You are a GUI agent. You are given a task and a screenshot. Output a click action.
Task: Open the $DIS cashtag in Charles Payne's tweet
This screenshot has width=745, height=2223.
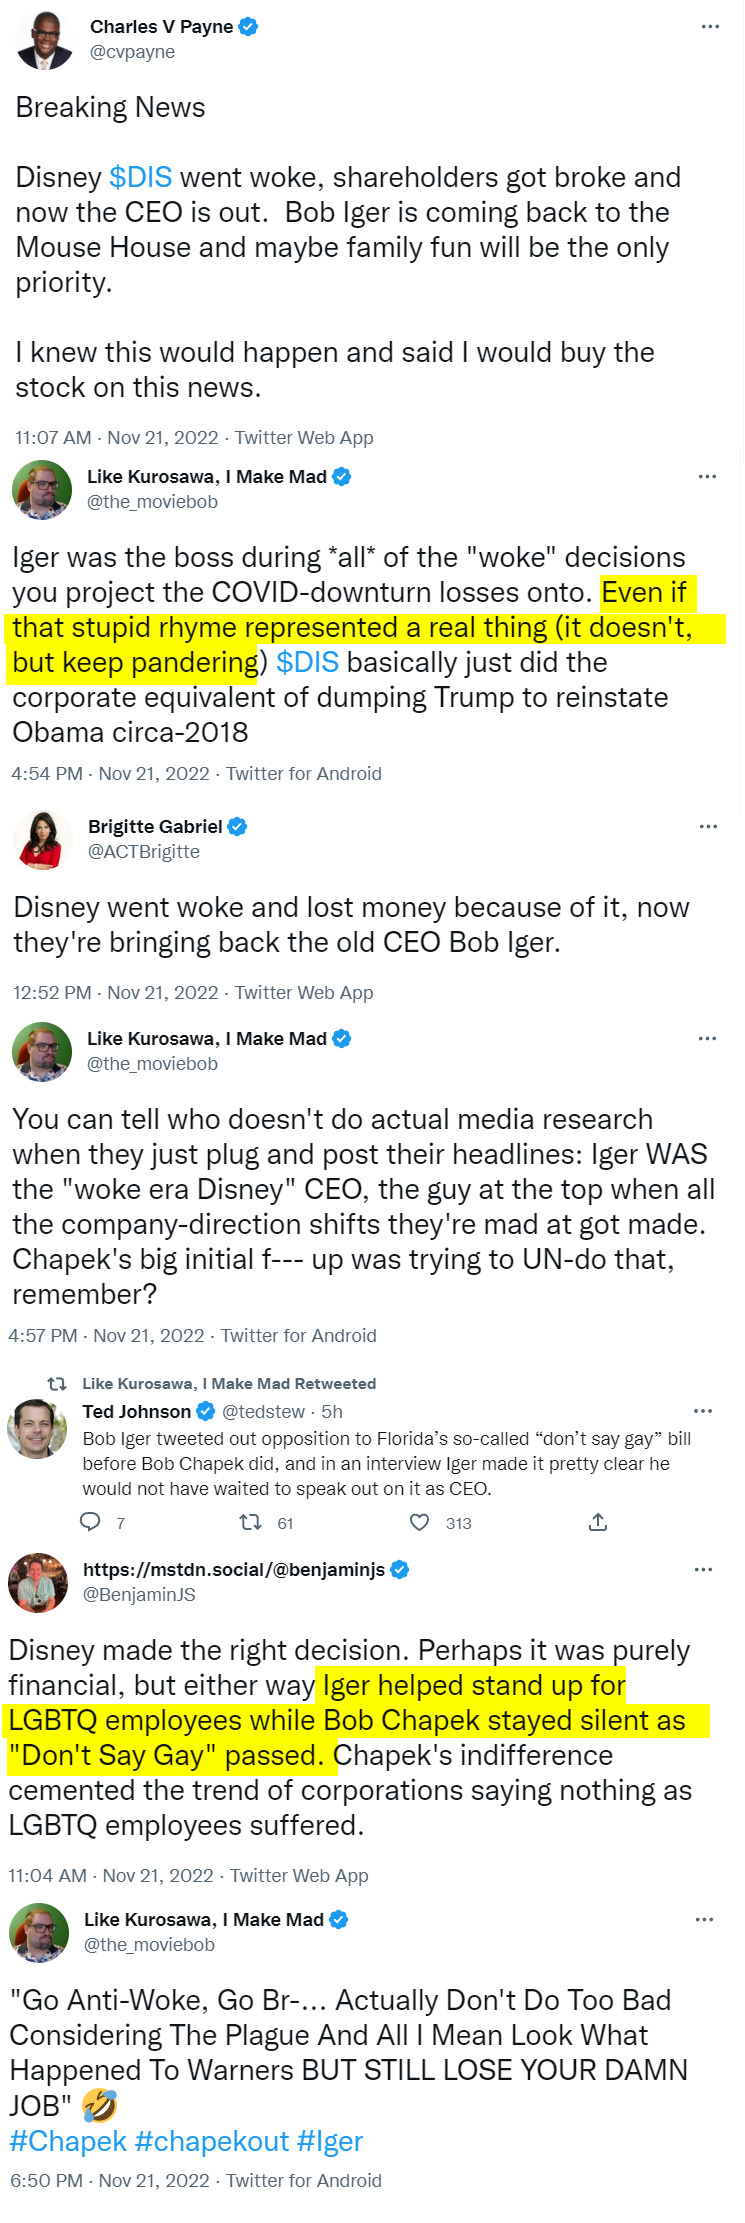(x=141, y=177)
